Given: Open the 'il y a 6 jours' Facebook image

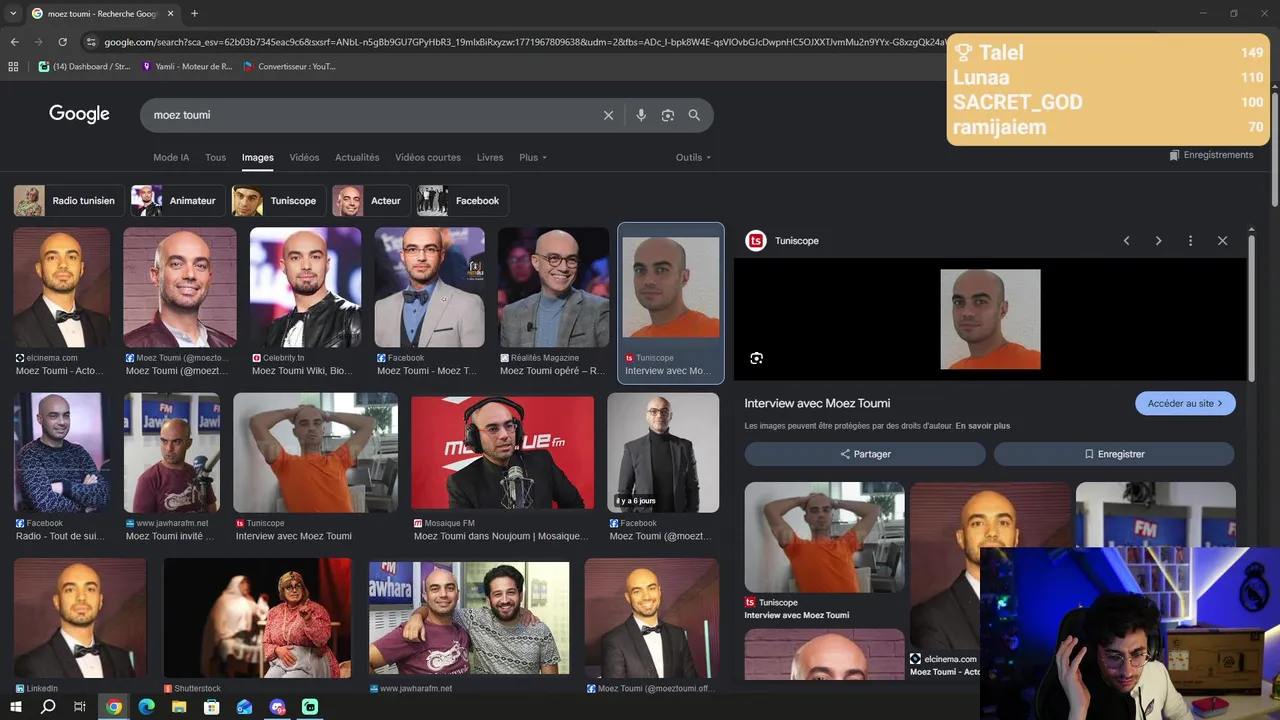Looking at the screenshot, I should pos(663,454).
